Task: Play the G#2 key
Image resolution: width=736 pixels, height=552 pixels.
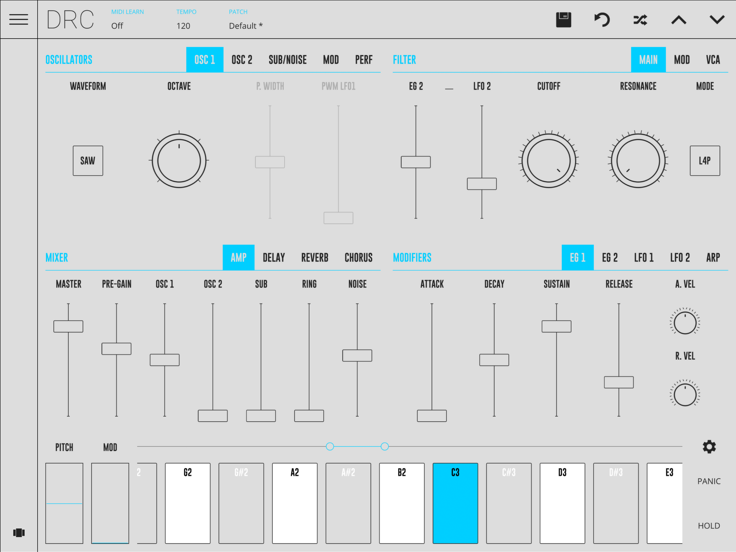Action: click(241, 503)
